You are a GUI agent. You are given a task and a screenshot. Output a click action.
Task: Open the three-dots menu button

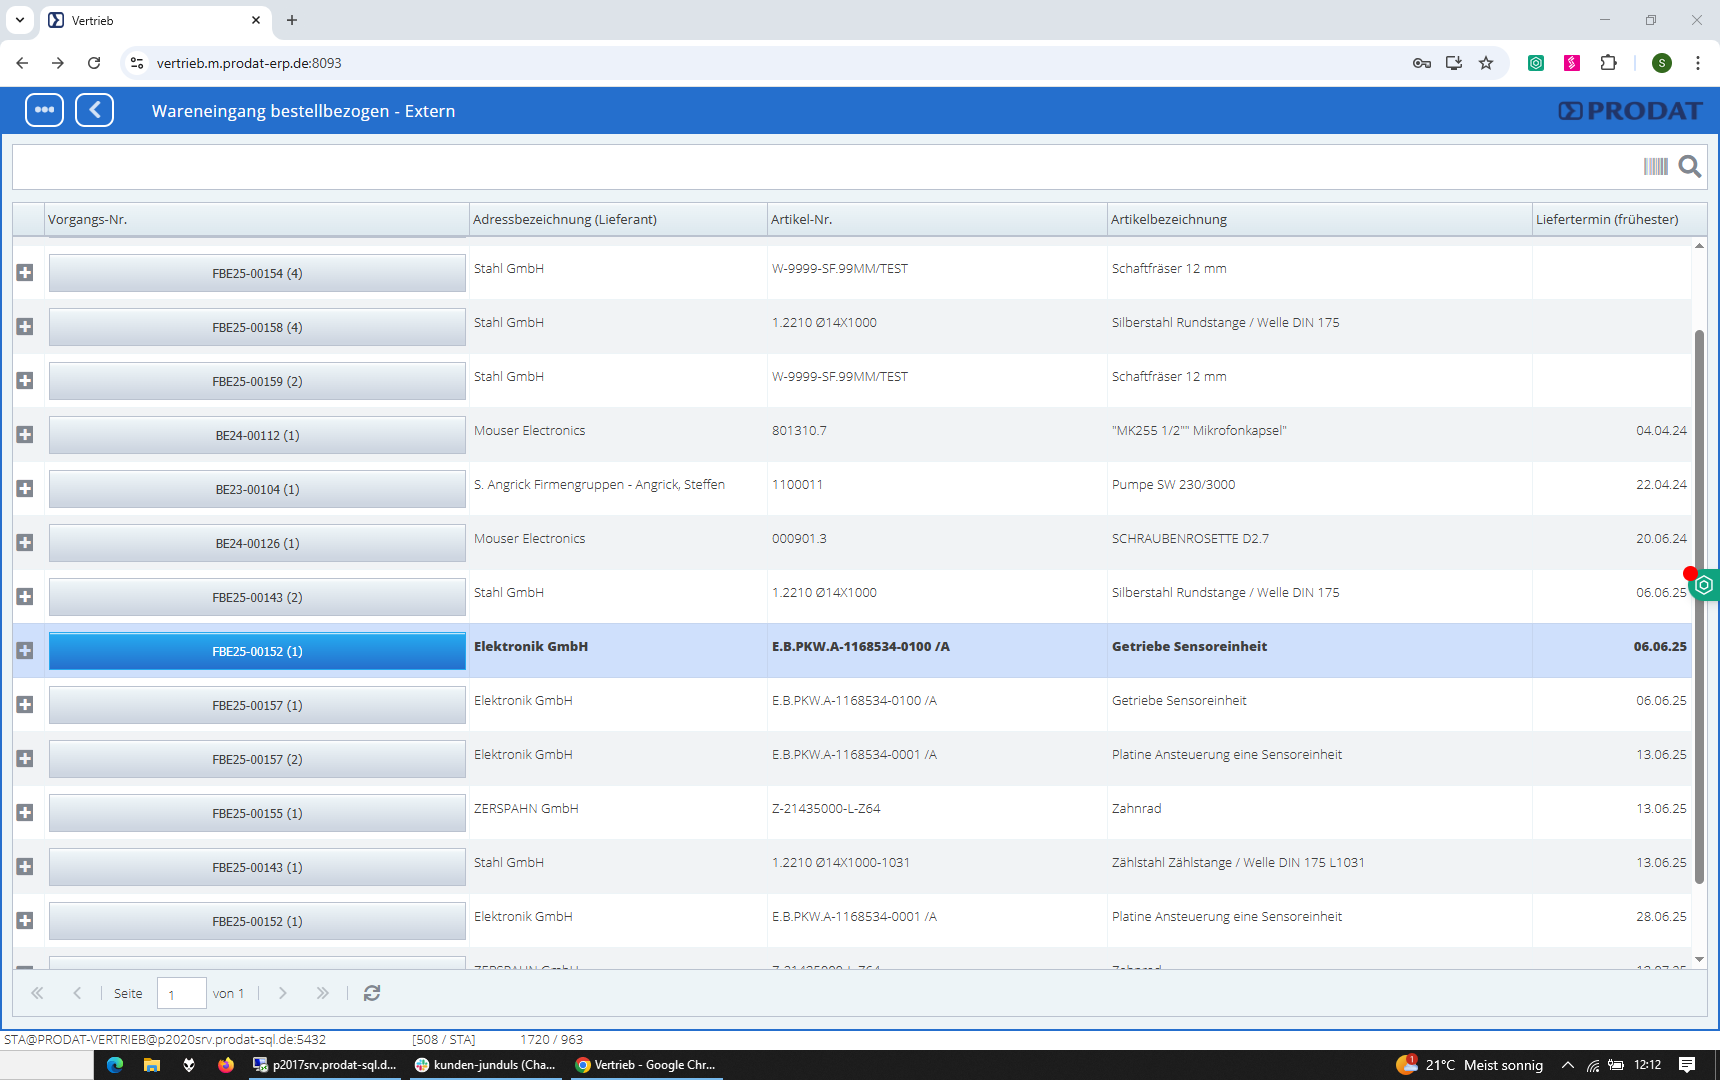[44, 110]
